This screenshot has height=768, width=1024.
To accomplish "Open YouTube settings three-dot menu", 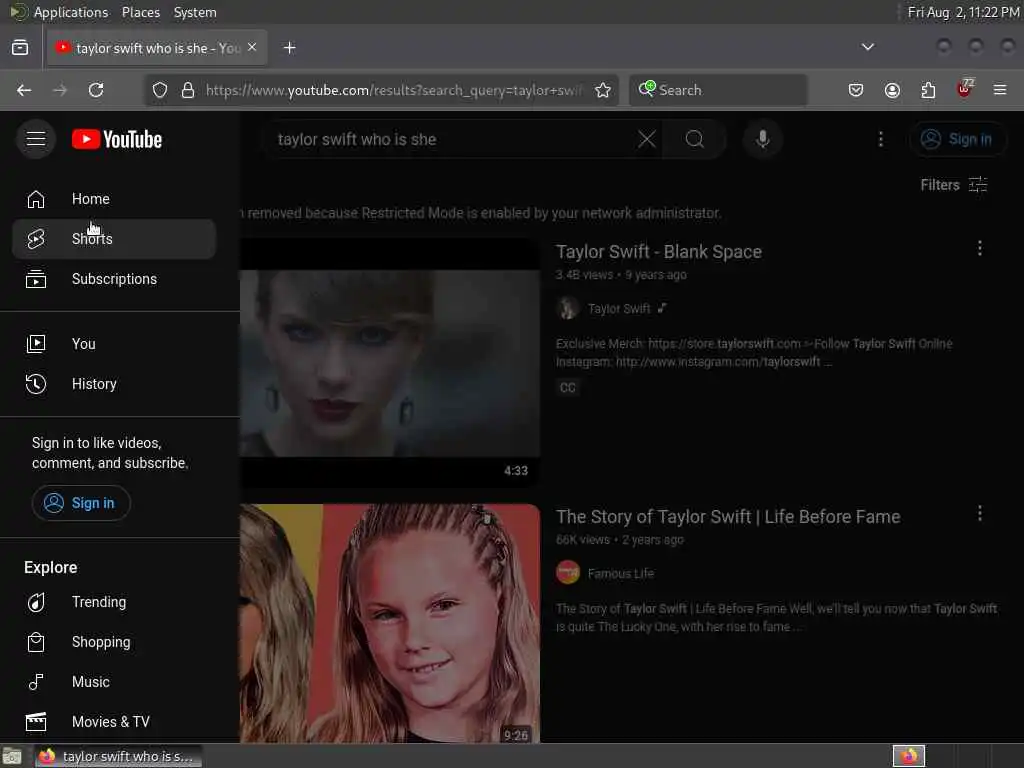I will click(880, 139).
